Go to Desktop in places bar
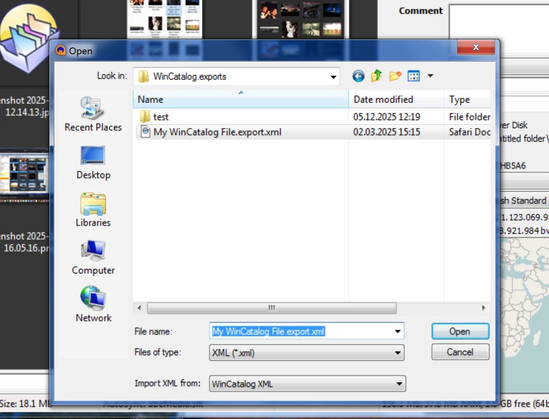Viewport: 549px width, 419px height. [93, 163]
